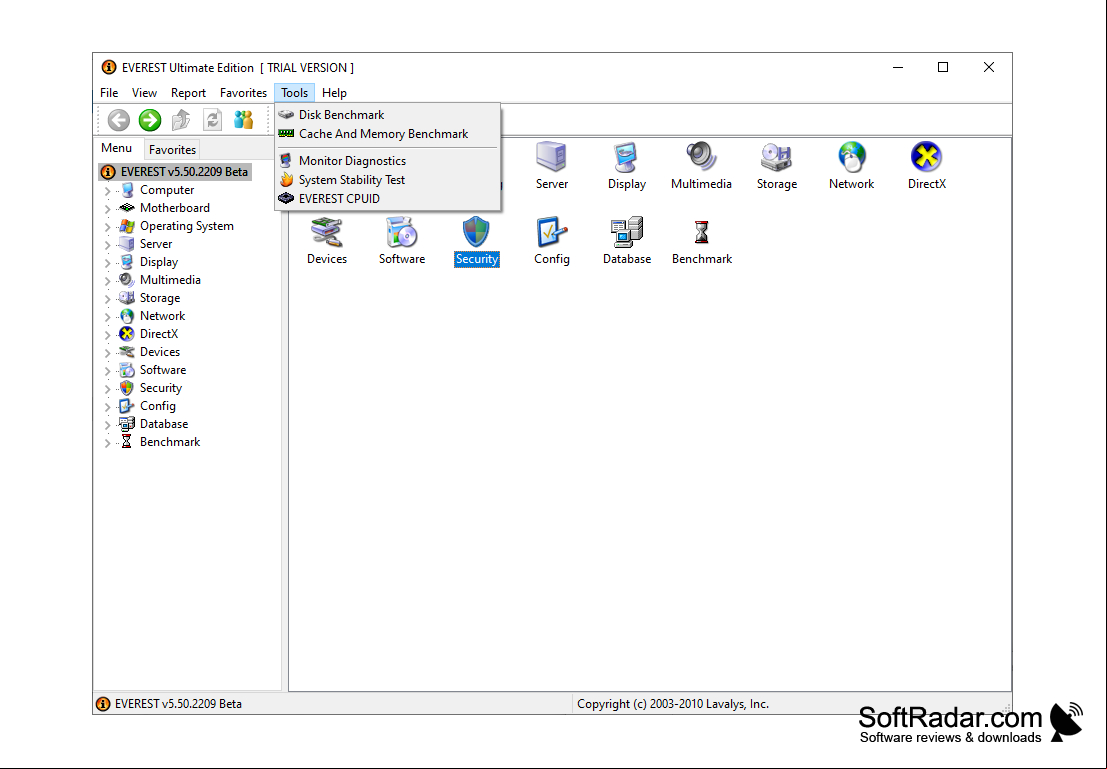The image size is (1107, 769).
Task: Start System Stability Test menu entry
Action: (x=388, y=179)
